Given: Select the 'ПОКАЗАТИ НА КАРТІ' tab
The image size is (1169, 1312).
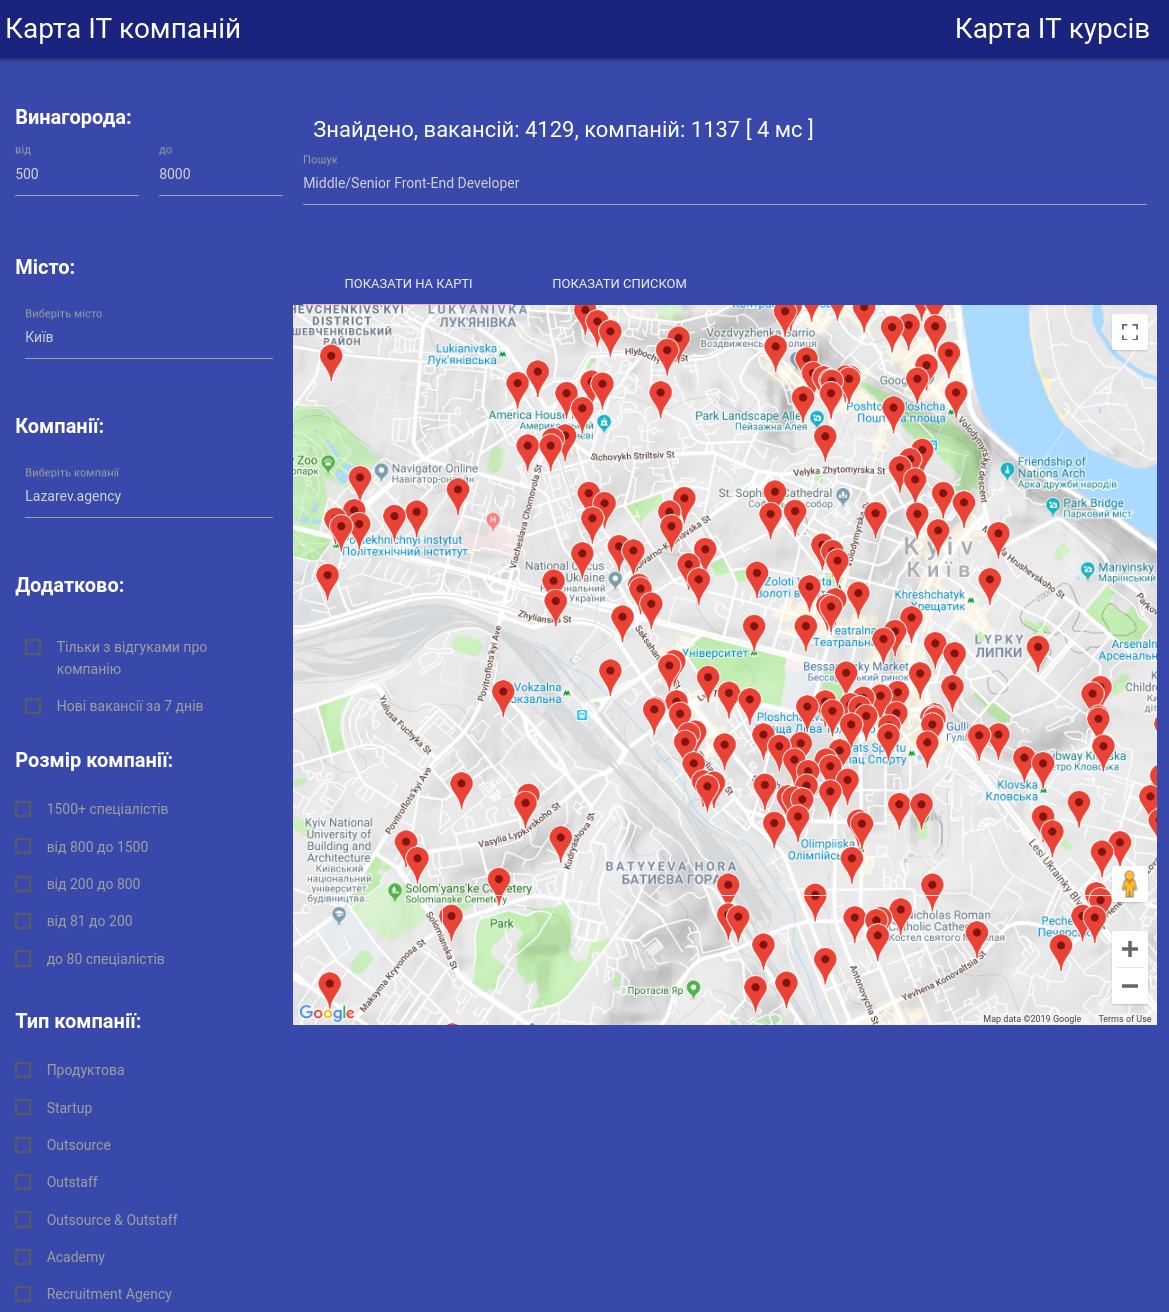Looking at the screenshot, I should (408, 283).
